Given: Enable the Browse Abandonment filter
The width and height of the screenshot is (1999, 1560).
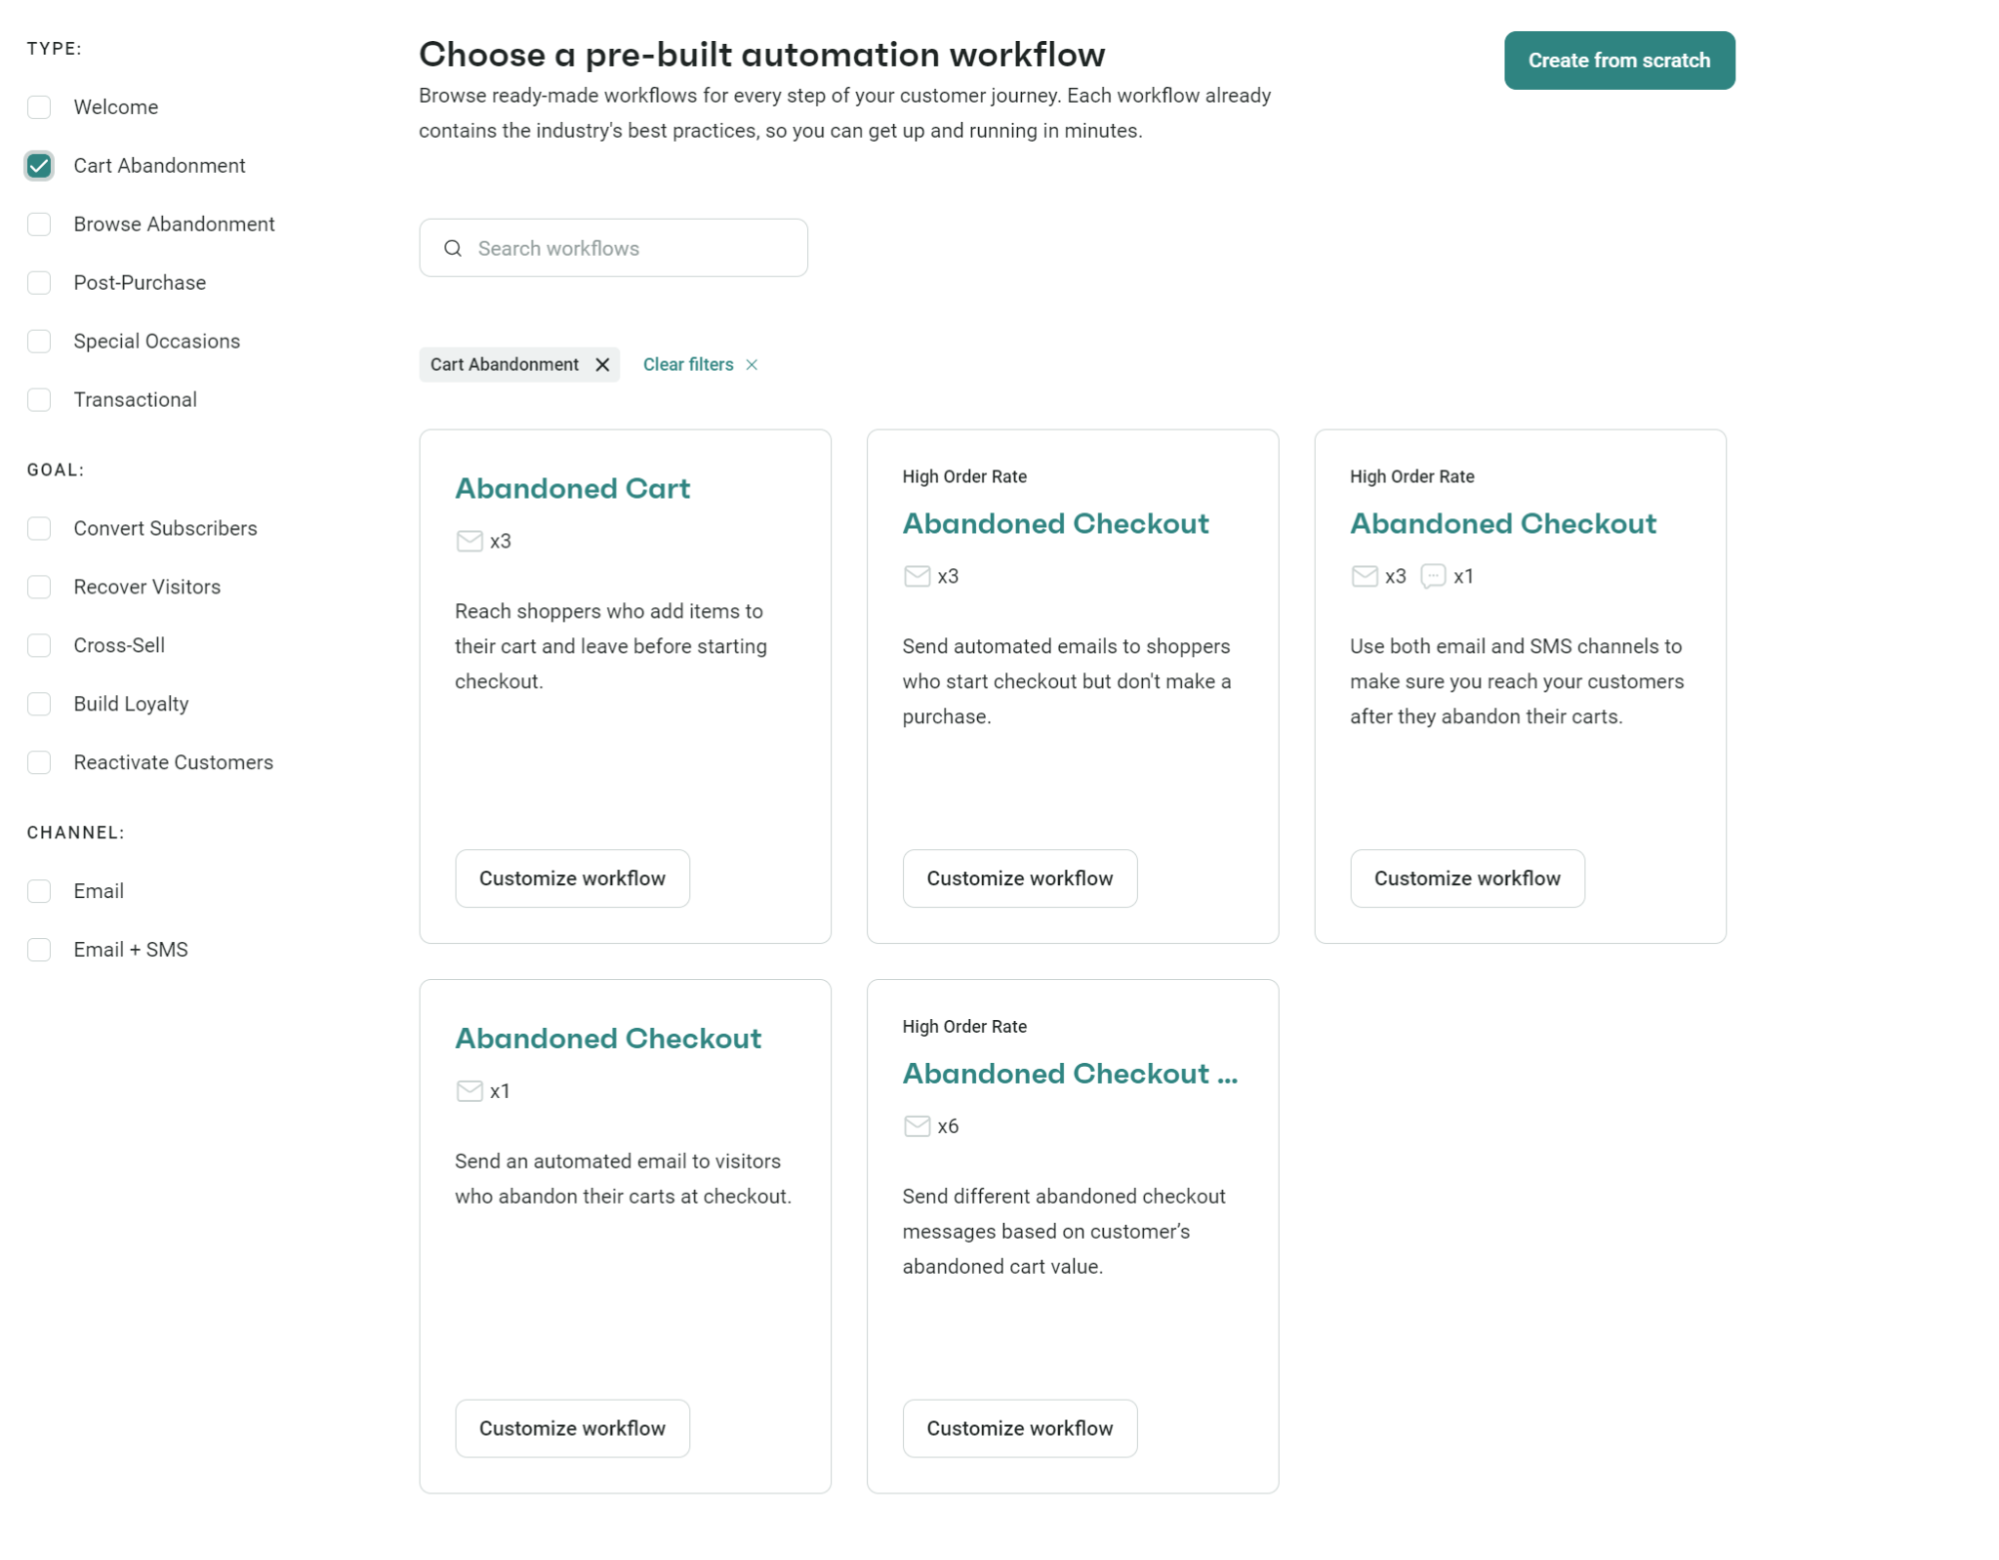Looking at the screenshot, I should click(39, 224).
